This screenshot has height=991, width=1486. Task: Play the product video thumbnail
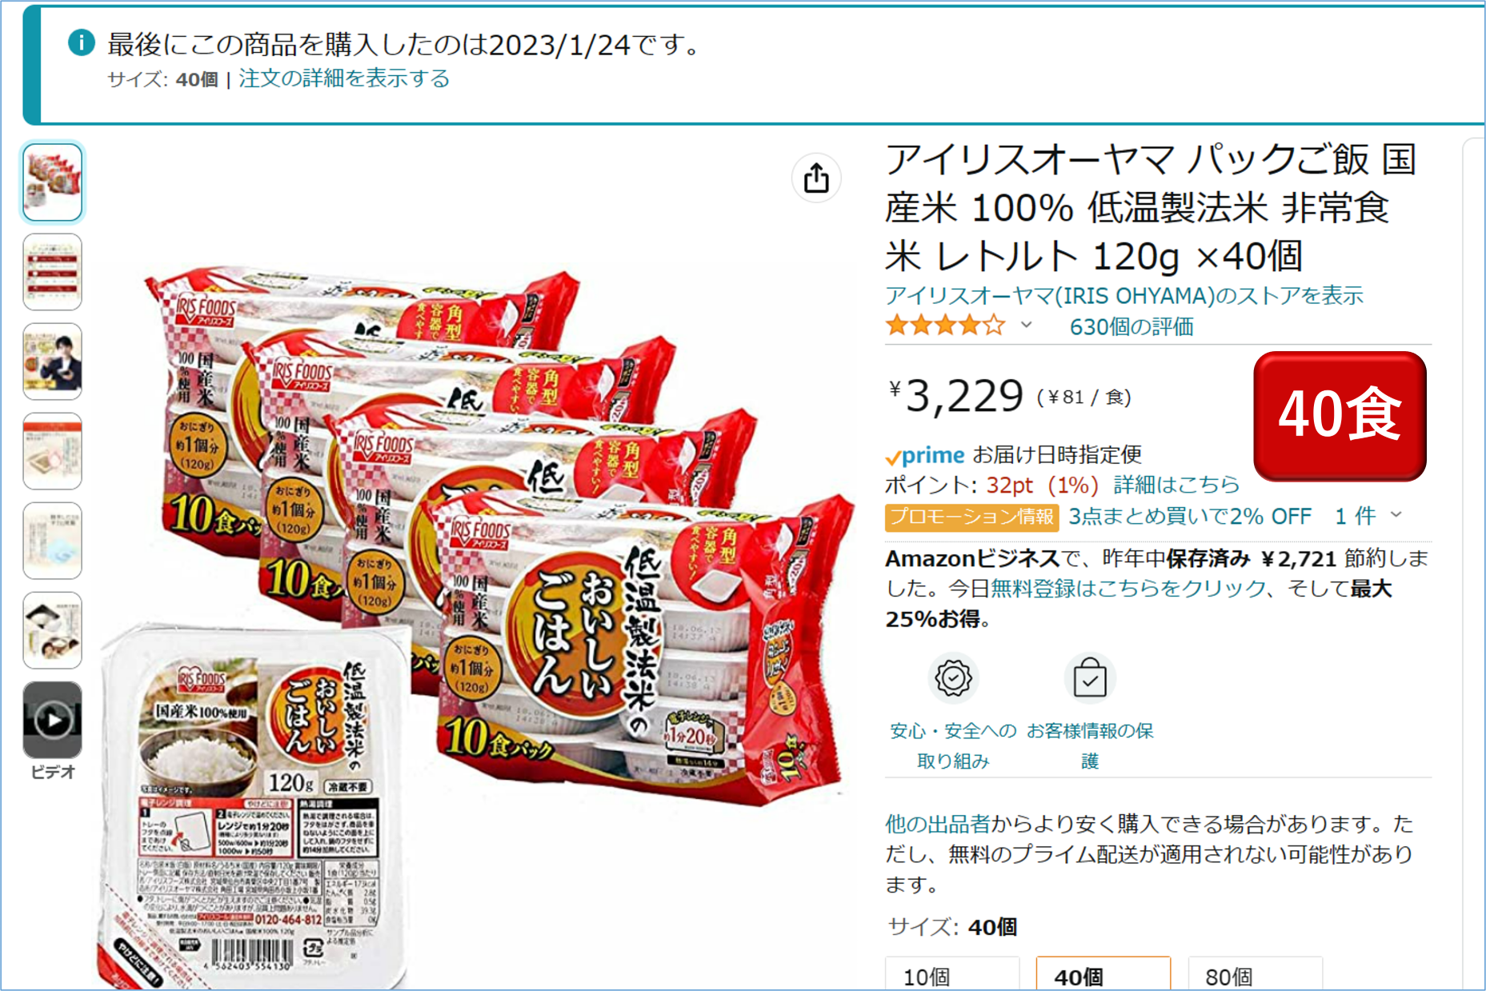click(52, 719)
